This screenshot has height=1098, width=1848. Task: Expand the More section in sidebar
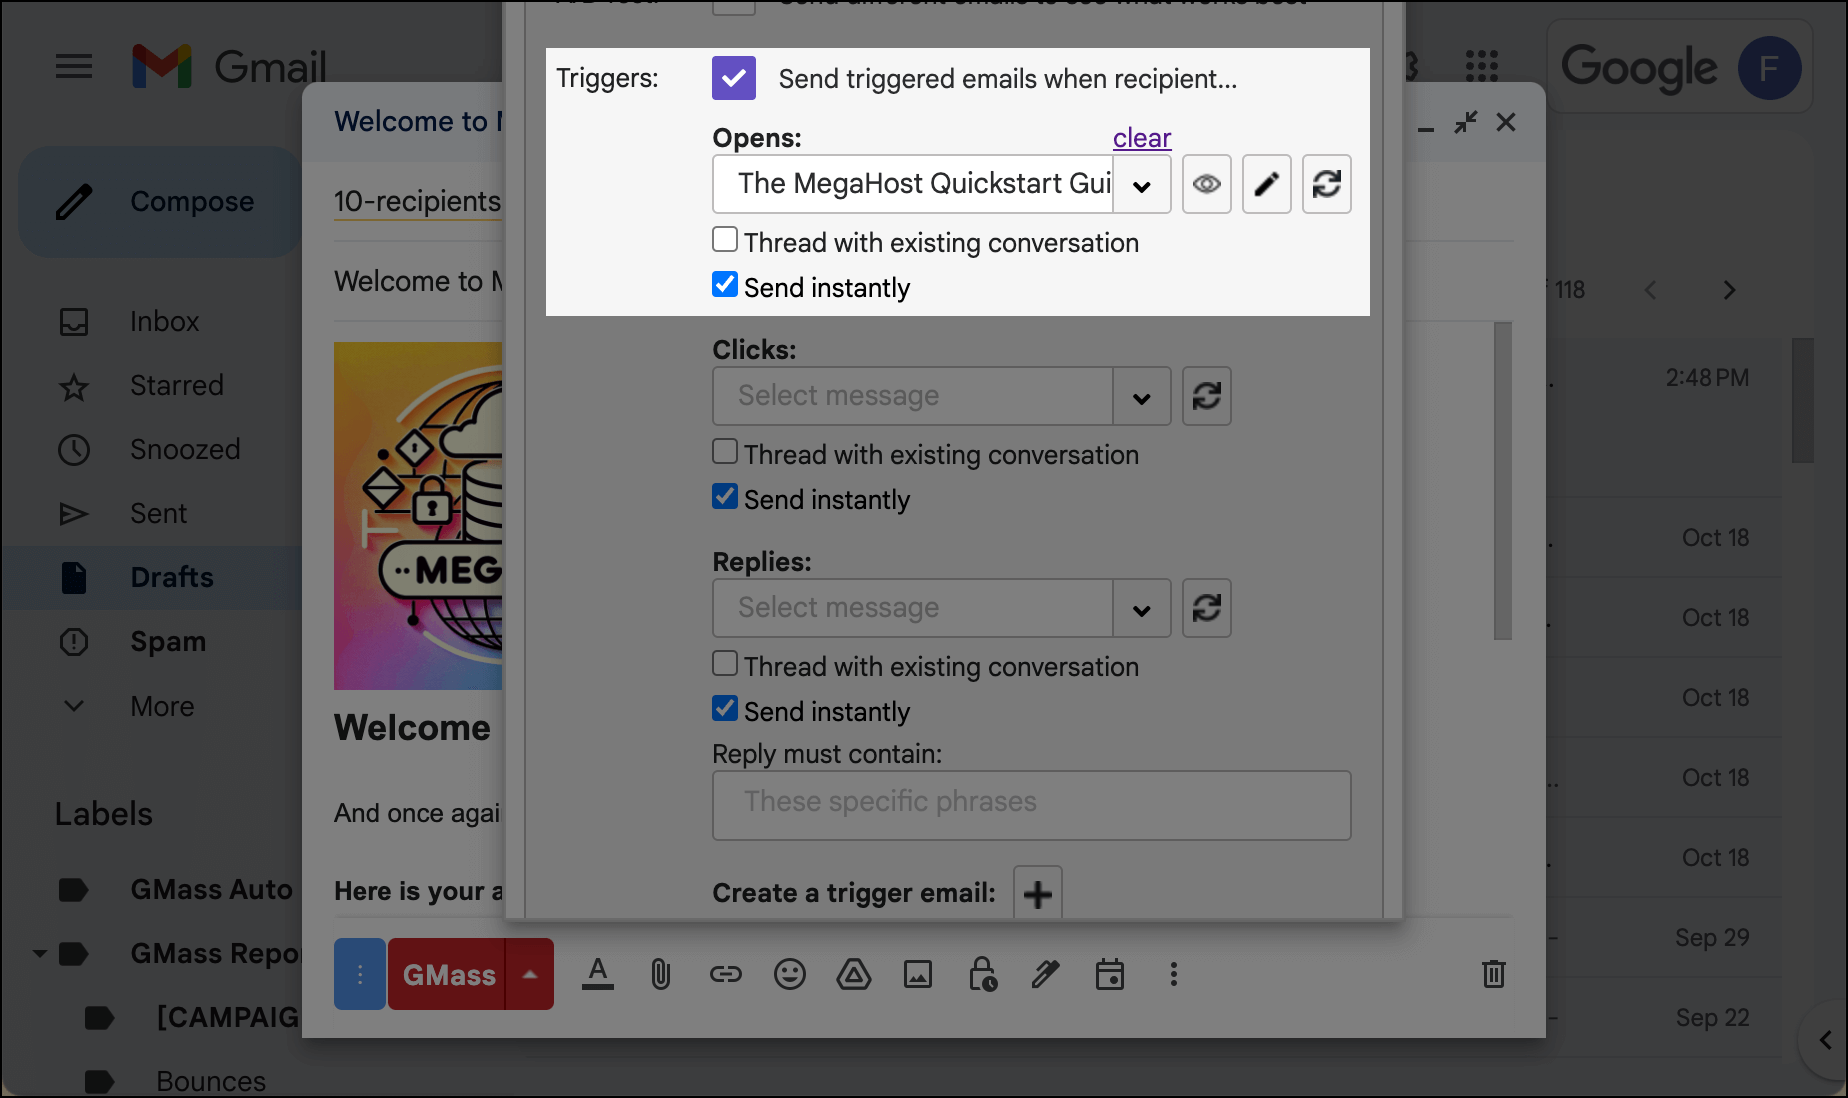coord(163,706)
